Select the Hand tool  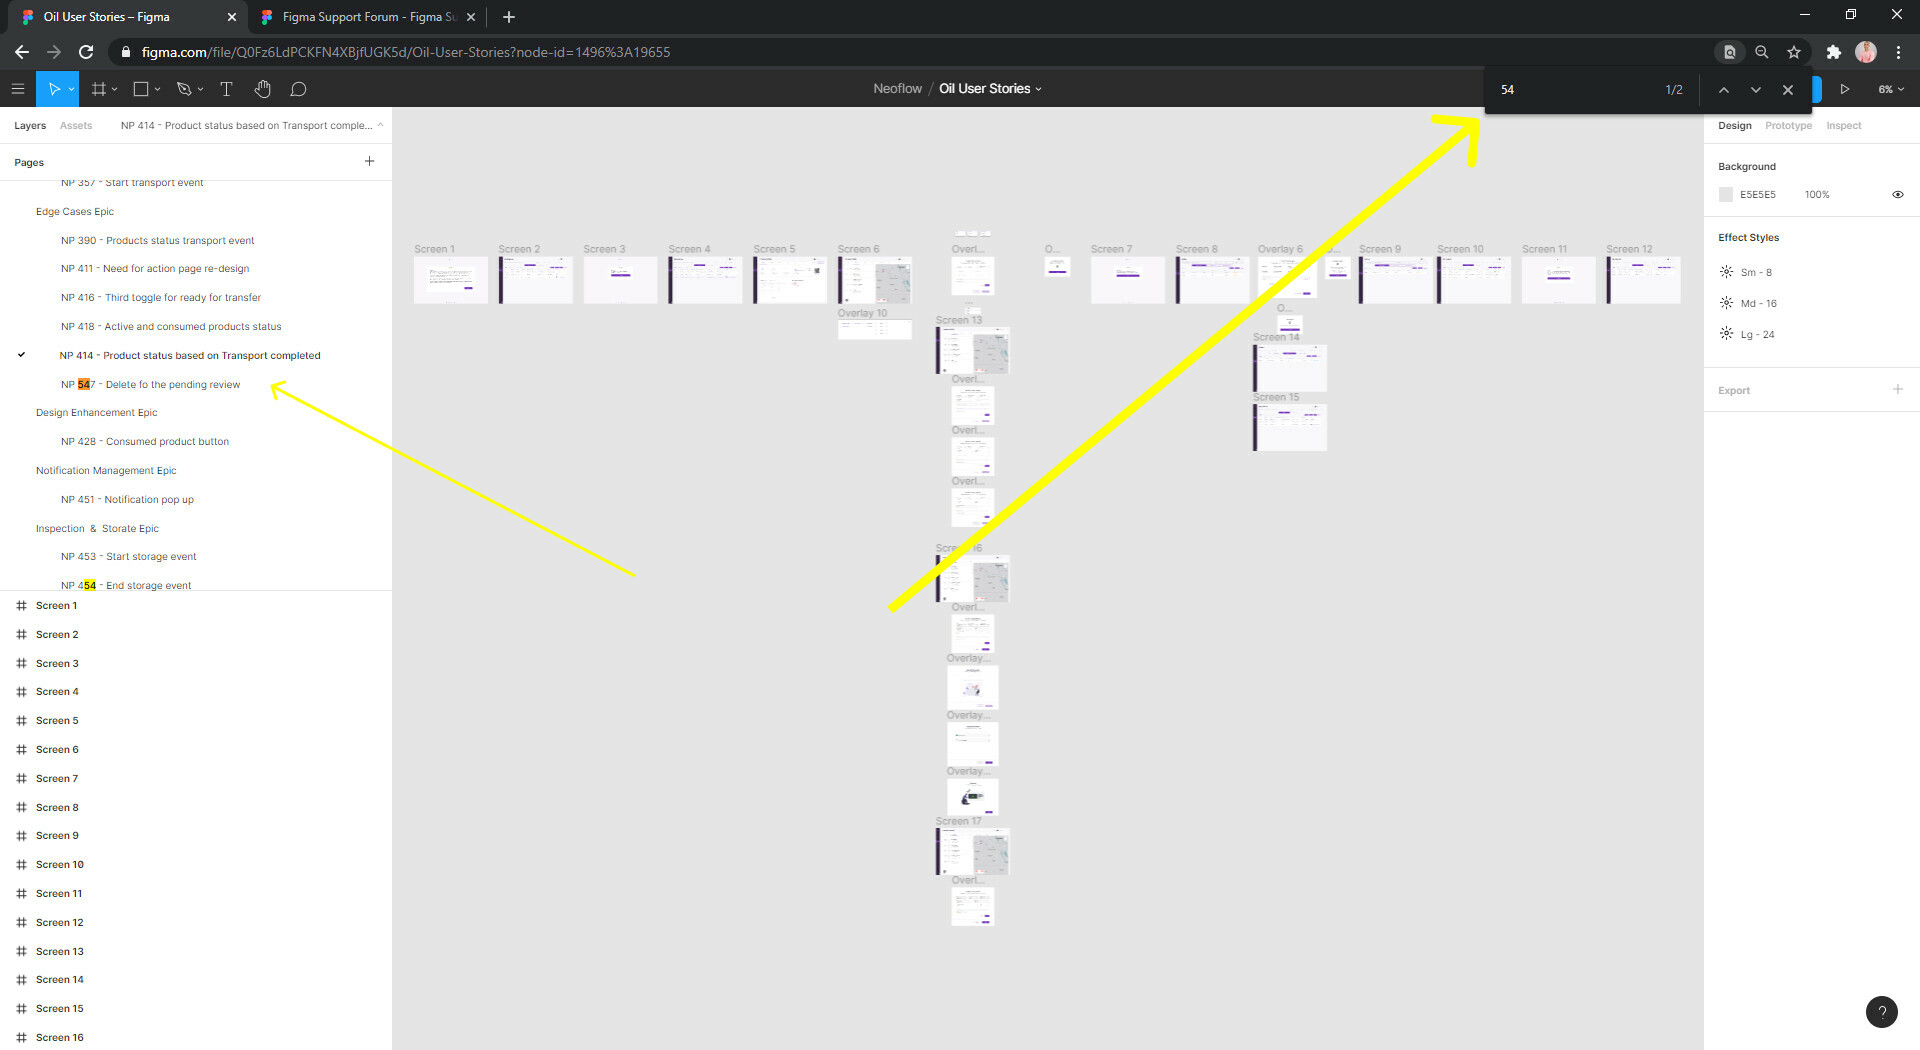262,89
